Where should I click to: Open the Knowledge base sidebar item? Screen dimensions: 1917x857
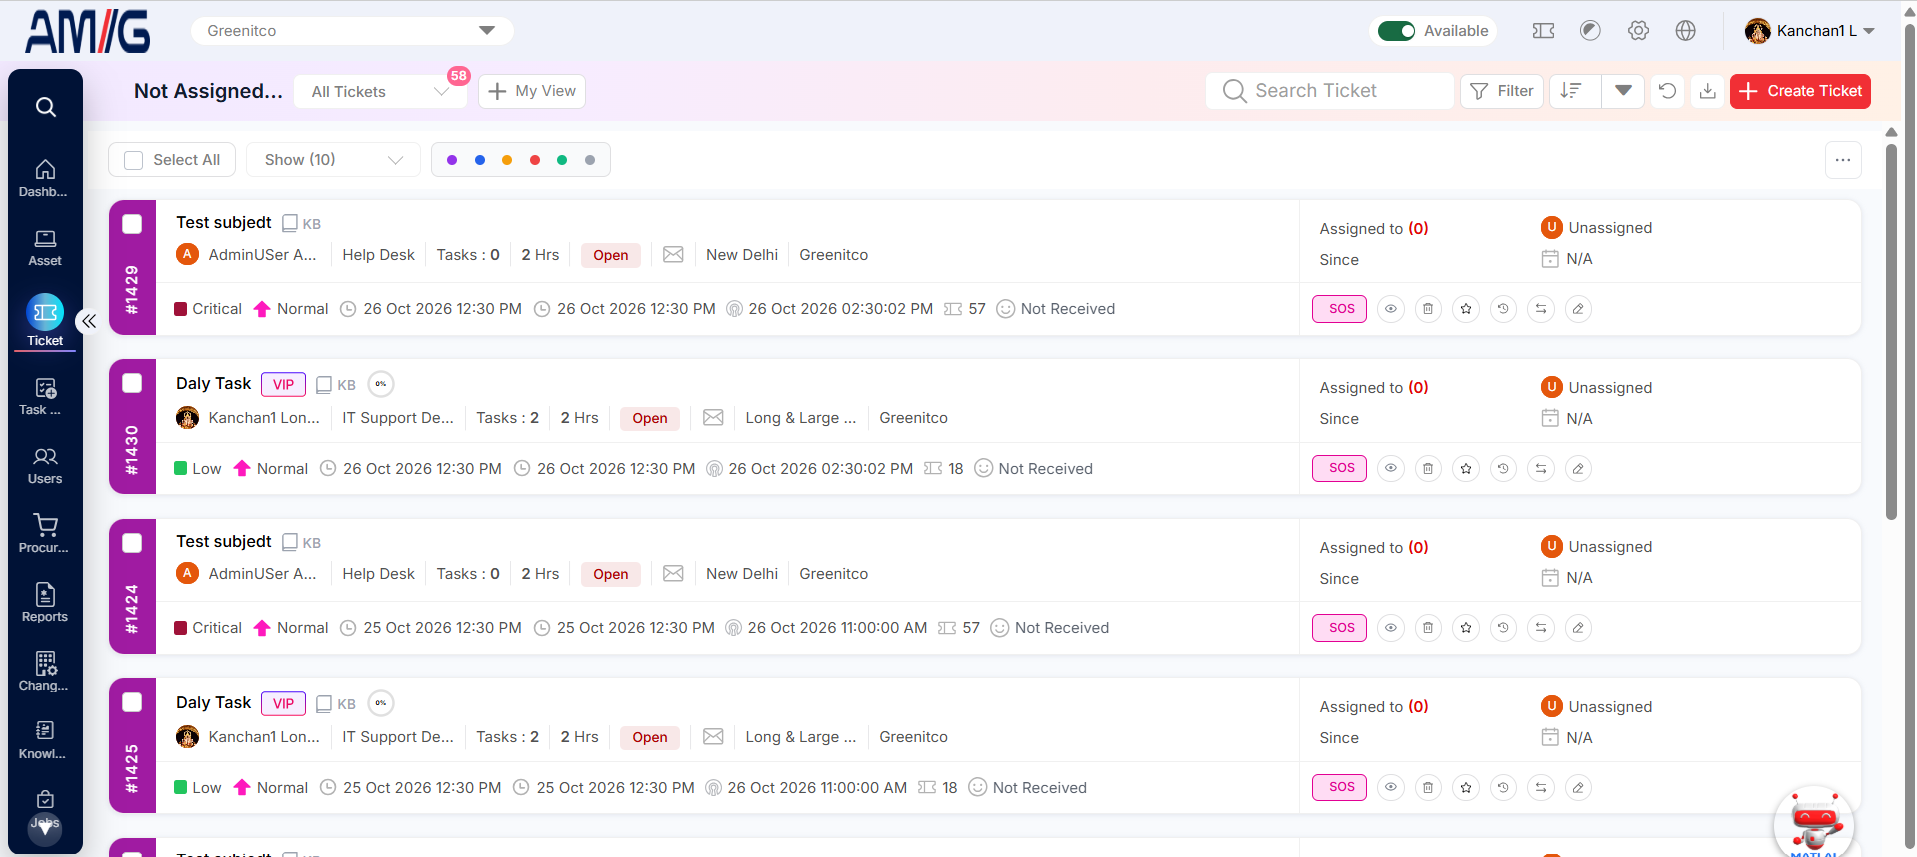pyautogui.click(x=45, y=741)
